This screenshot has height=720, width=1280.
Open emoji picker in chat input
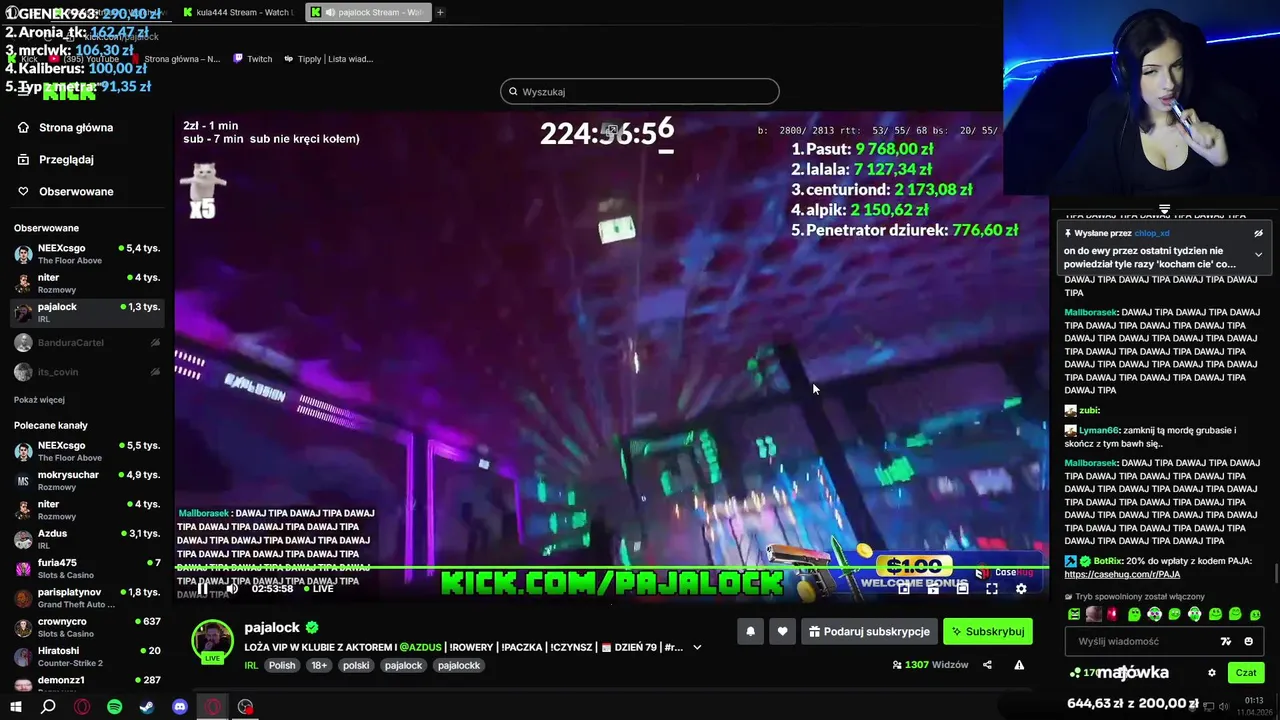1248,642
